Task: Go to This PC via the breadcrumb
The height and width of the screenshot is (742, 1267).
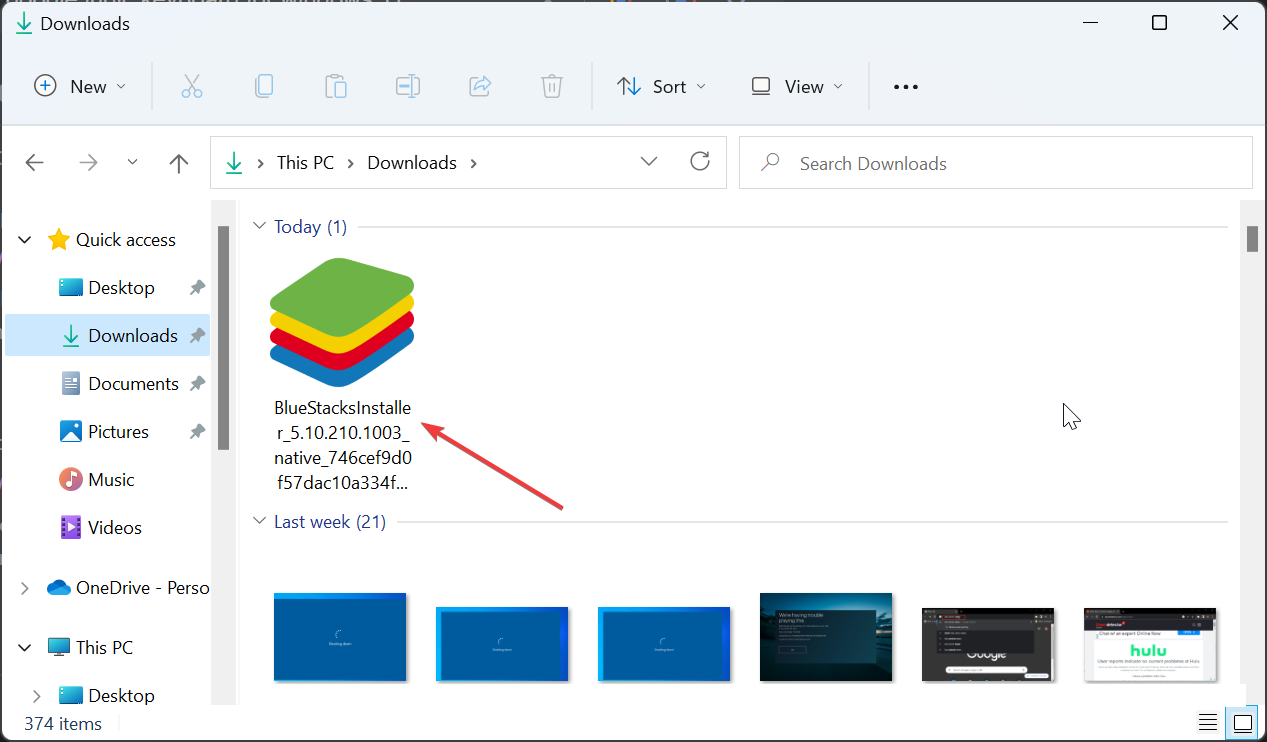Action: (x=304, y=162)
